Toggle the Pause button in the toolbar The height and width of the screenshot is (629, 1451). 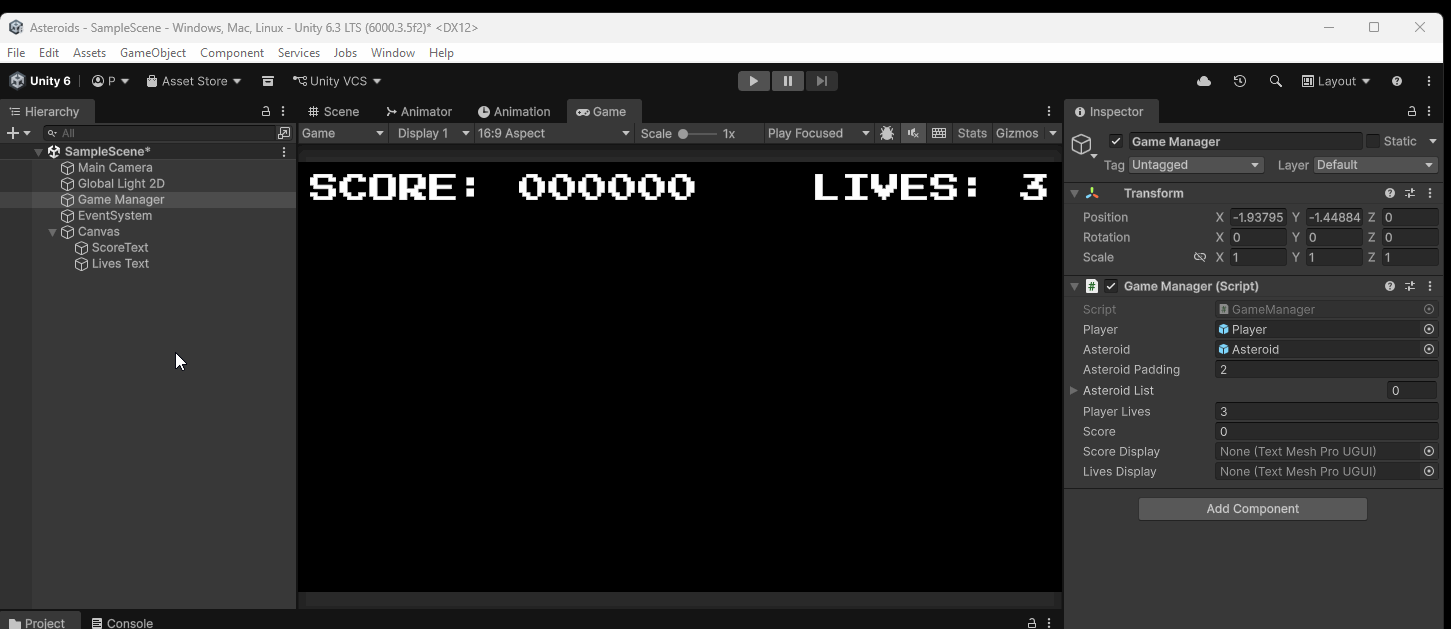tap(788, 81)
